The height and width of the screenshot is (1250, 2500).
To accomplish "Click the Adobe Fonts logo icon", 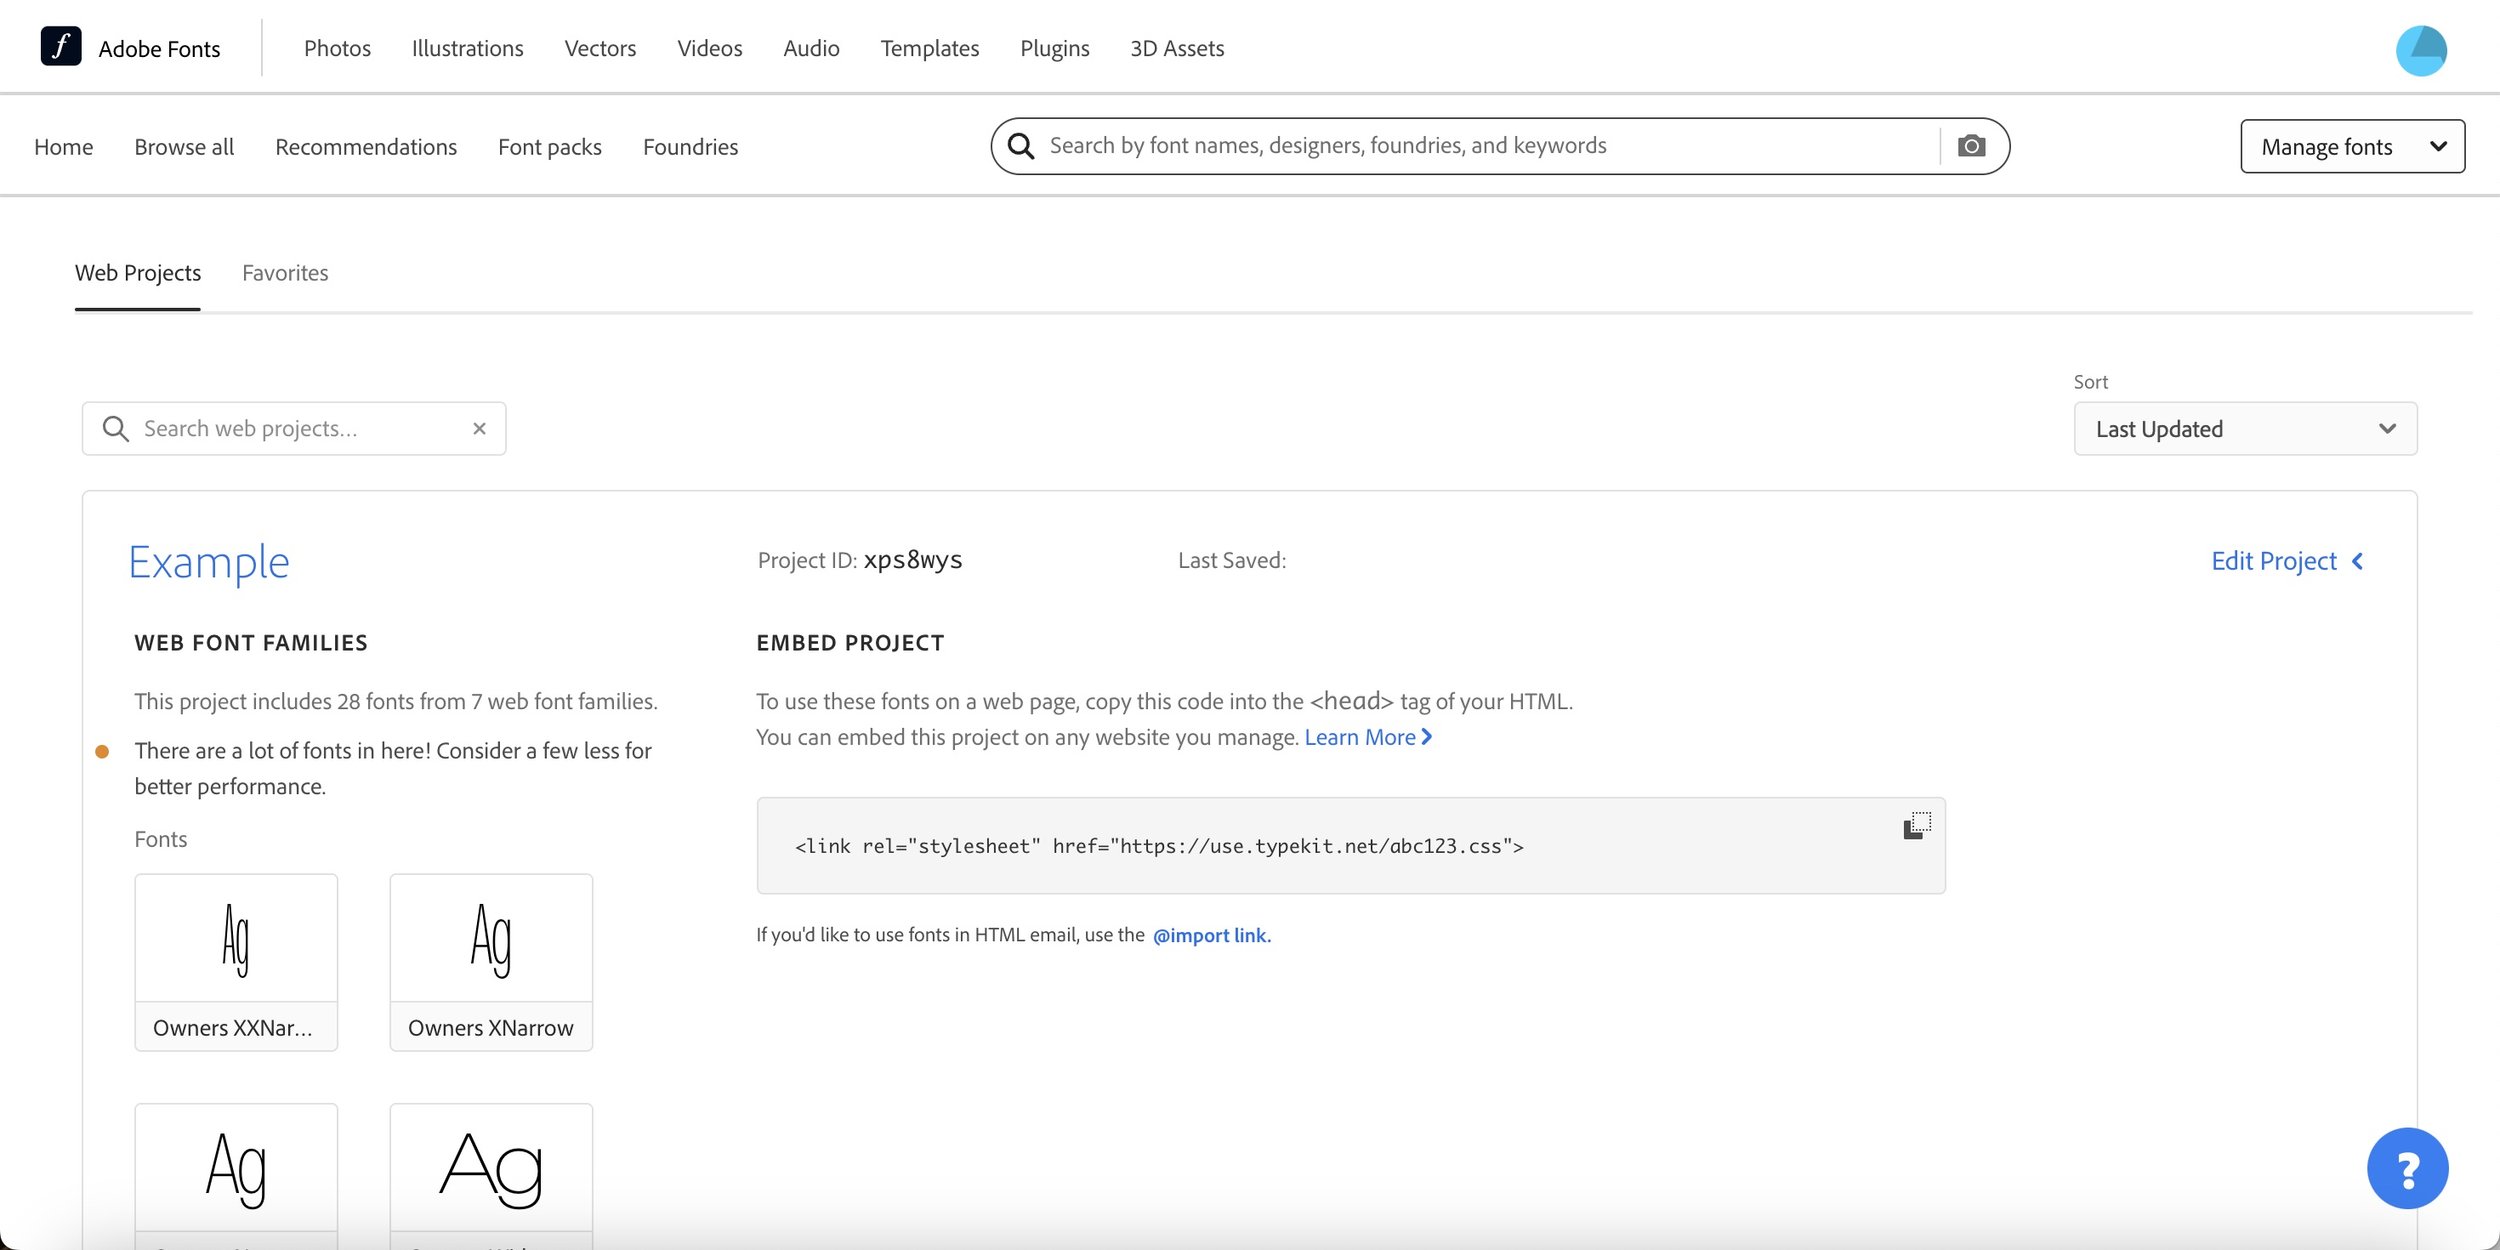I will [60, 47].
